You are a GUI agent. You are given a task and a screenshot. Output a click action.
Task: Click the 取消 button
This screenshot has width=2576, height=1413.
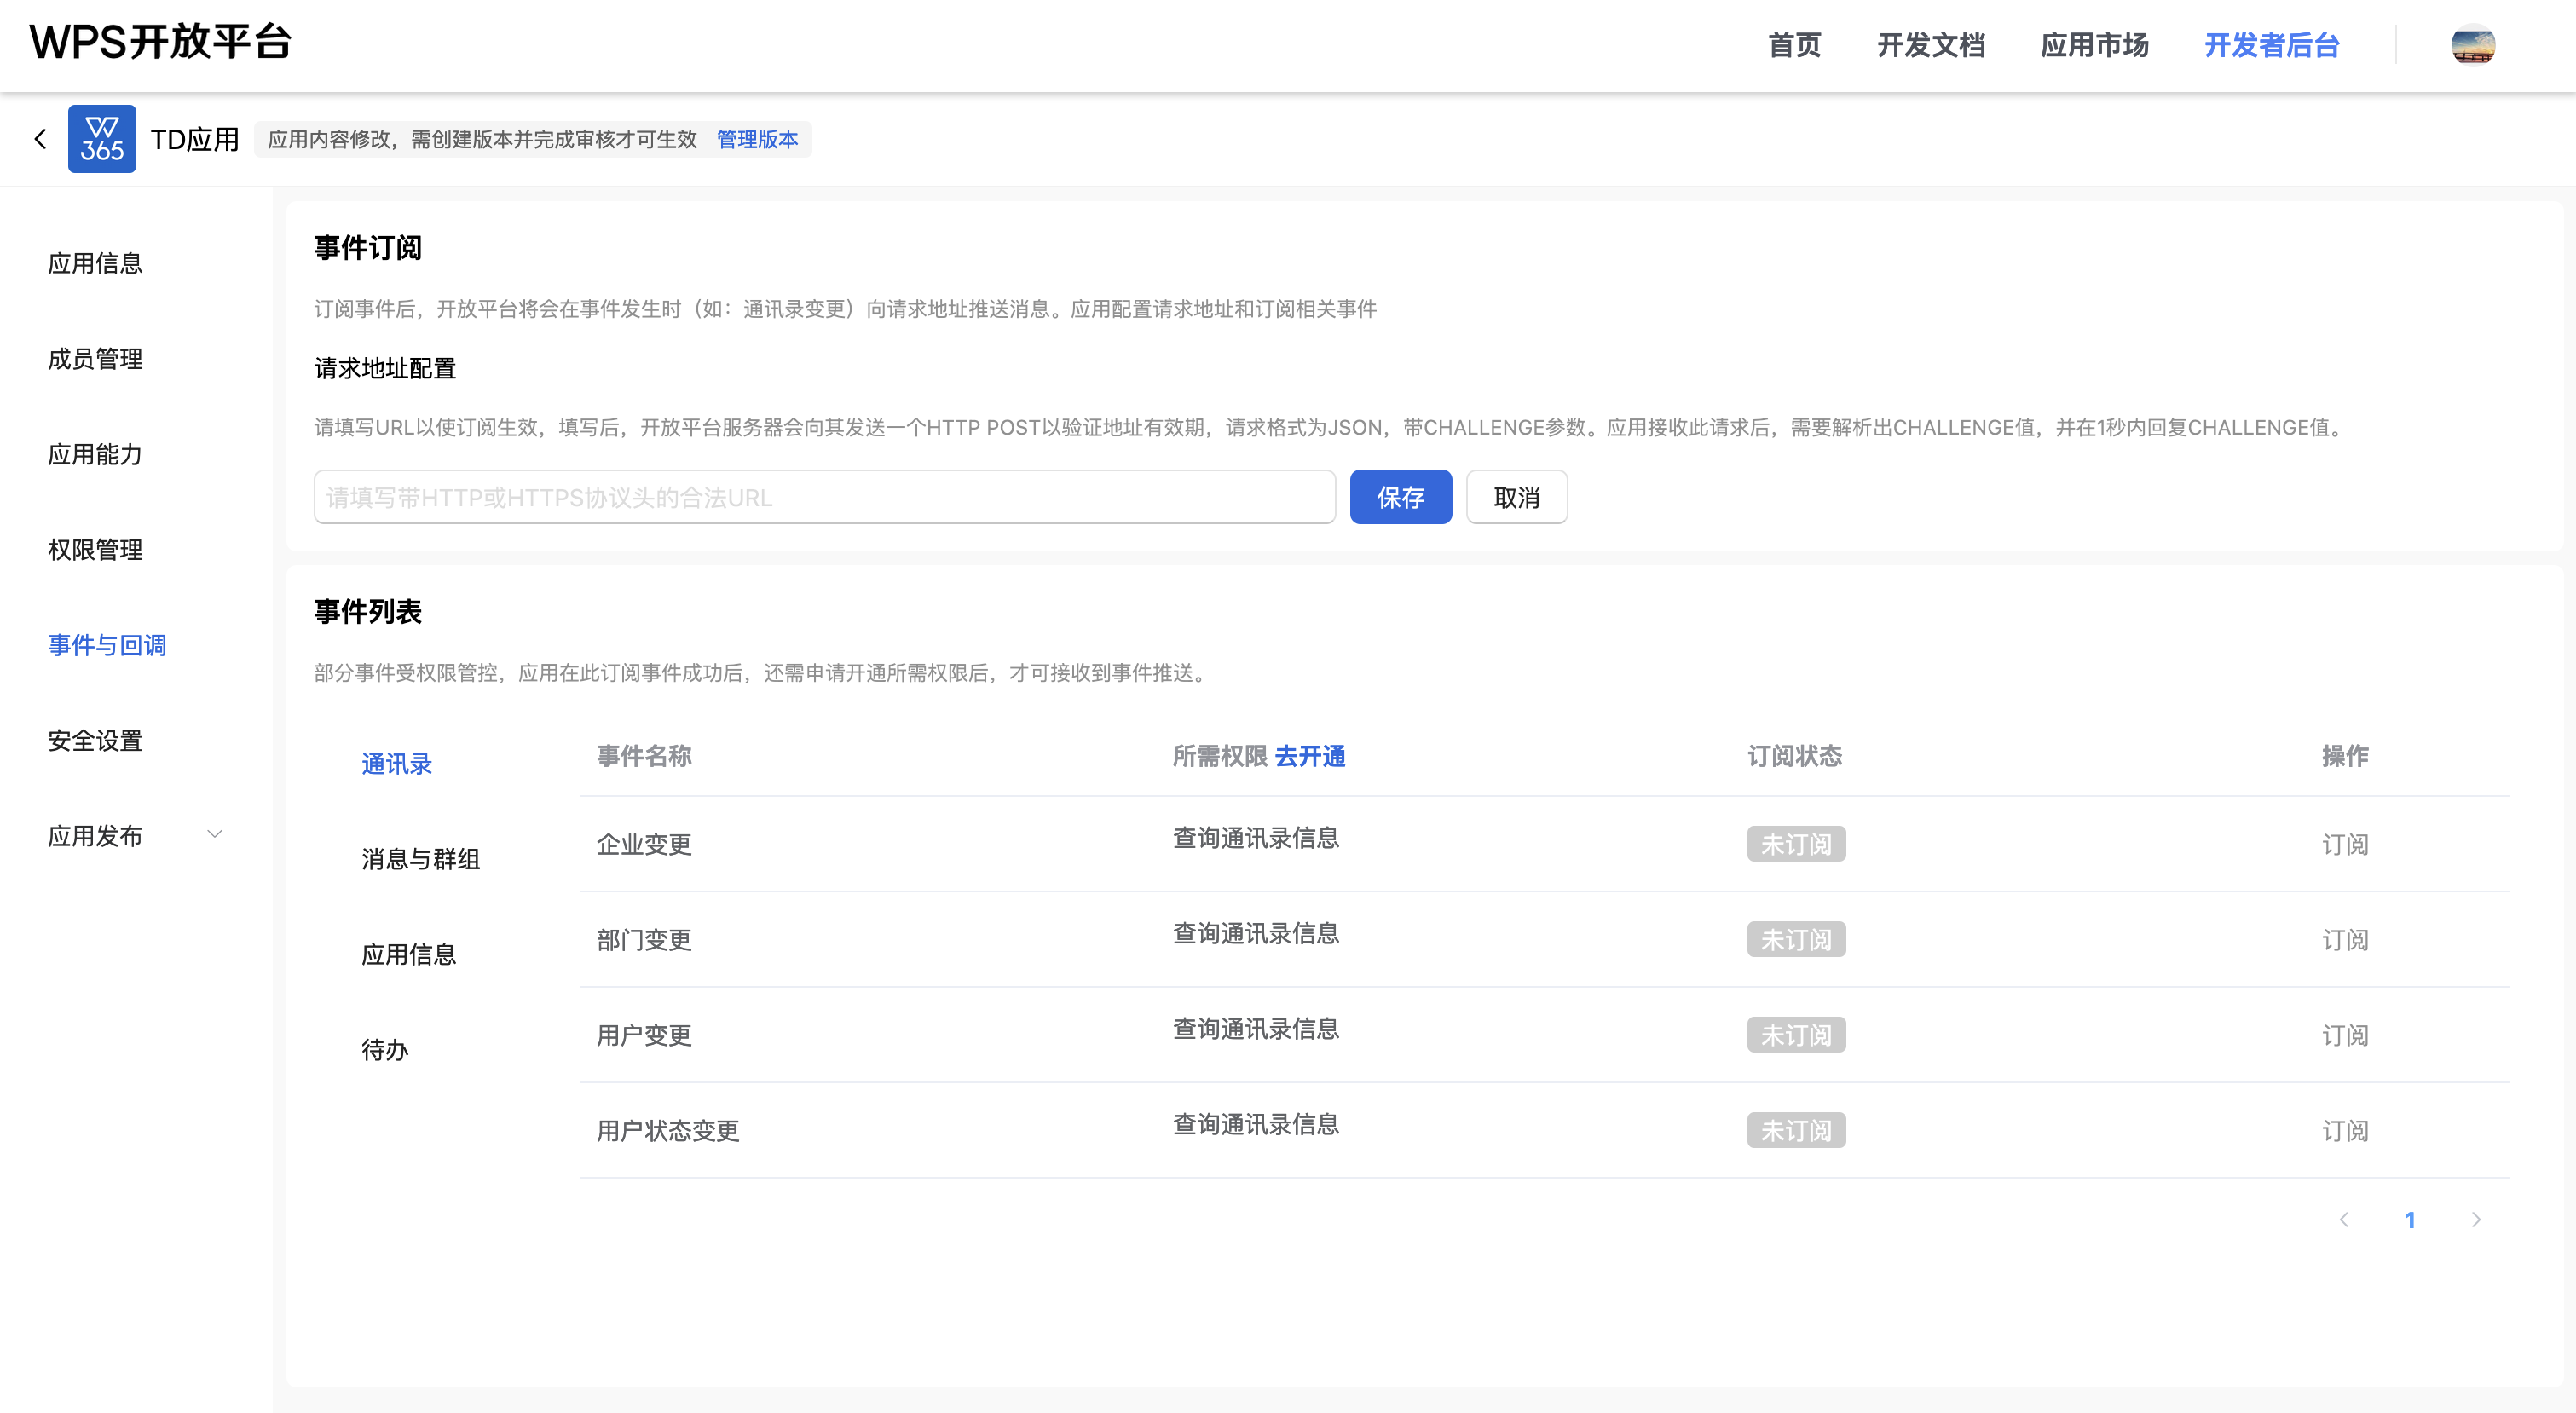pyautogui.click(x=1516, y=497)
